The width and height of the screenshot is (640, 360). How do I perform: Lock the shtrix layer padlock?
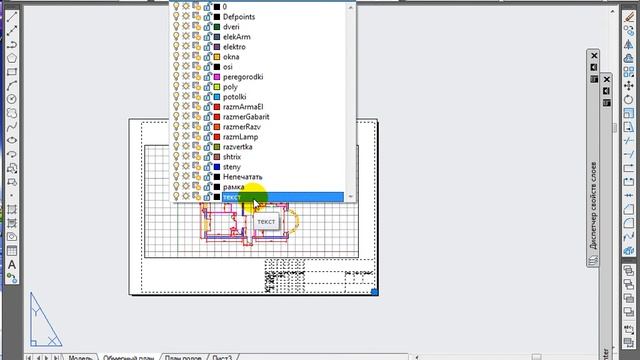pos(207,157)
